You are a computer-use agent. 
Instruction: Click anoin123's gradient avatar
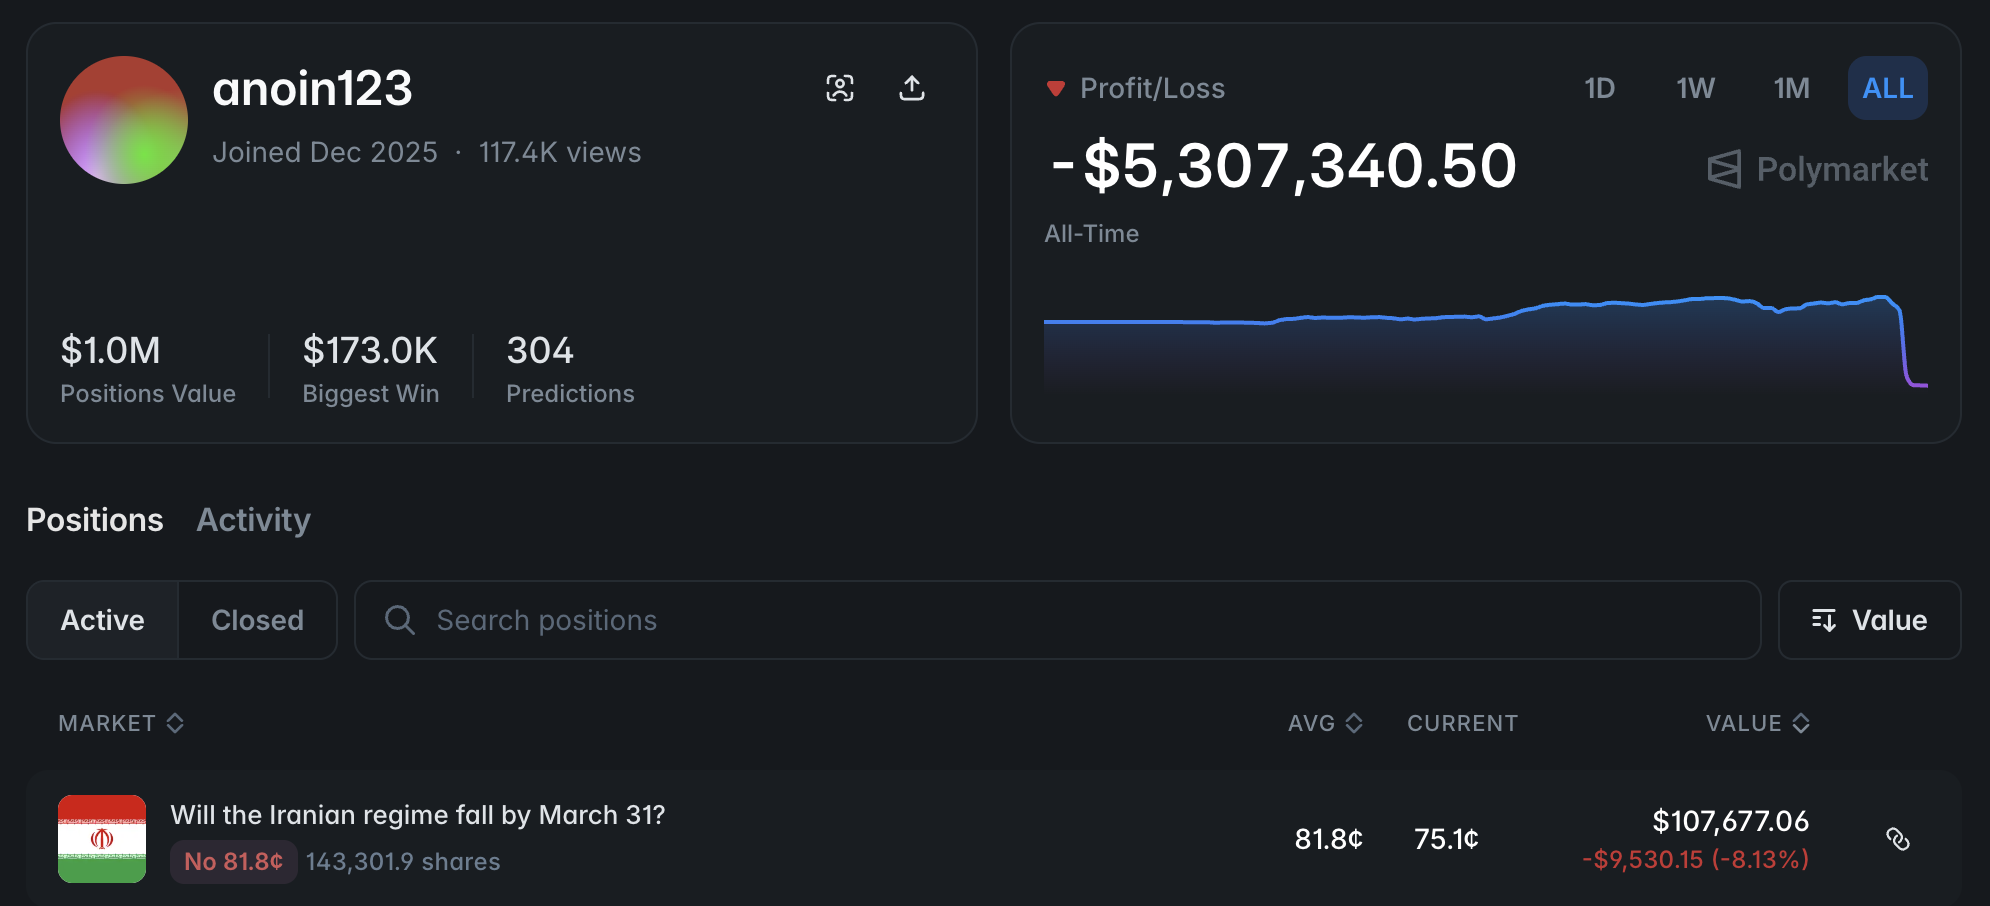tap(124, 120)
